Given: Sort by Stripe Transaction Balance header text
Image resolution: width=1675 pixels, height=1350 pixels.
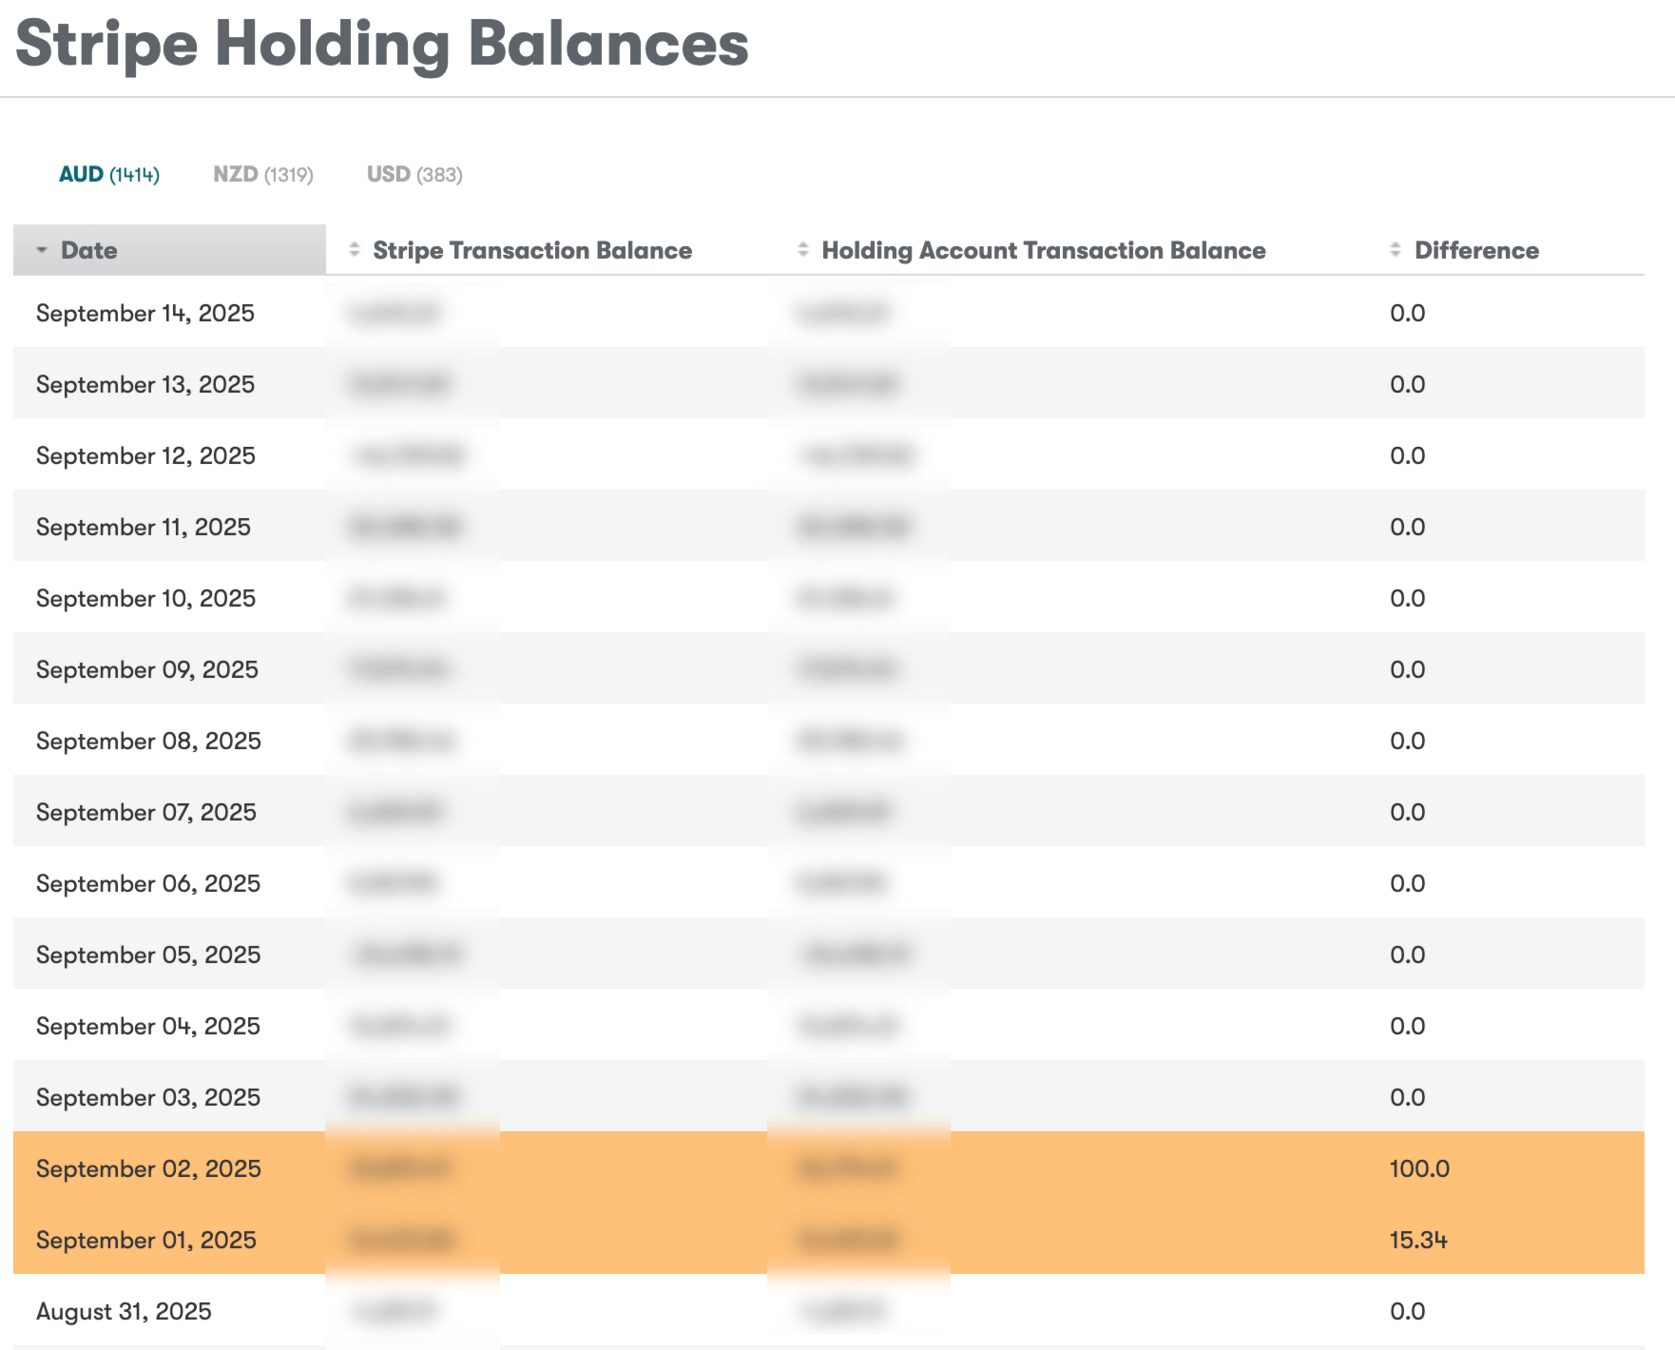Looking at the screenshot, I should click(x=532, y=250).
